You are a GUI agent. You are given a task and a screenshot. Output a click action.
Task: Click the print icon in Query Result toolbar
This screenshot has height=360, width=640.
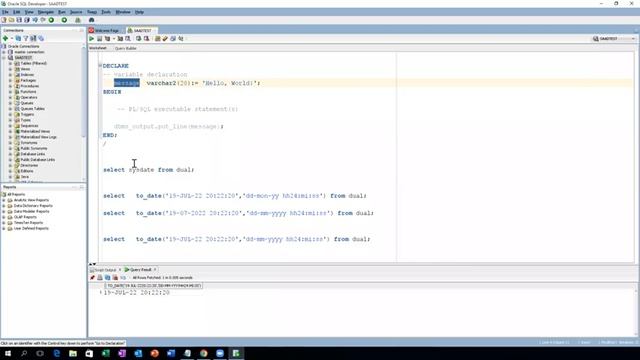click(100, 278)
